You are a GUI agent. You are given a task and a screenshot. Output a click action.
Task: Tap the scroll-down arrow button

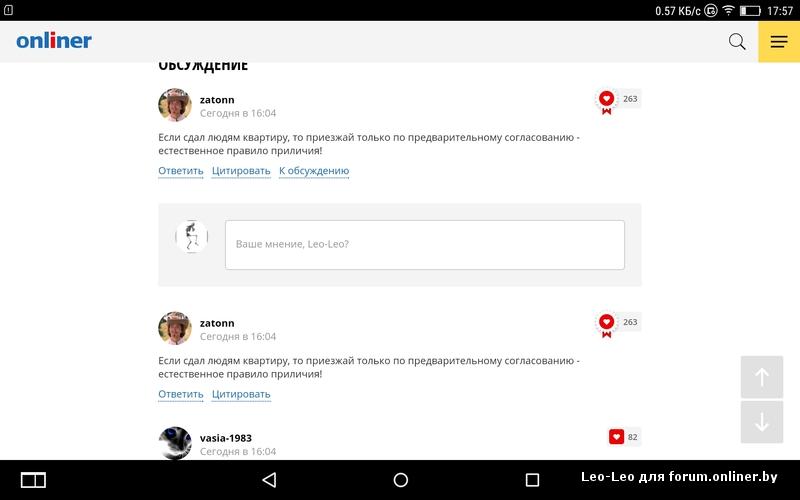point(762,422)
